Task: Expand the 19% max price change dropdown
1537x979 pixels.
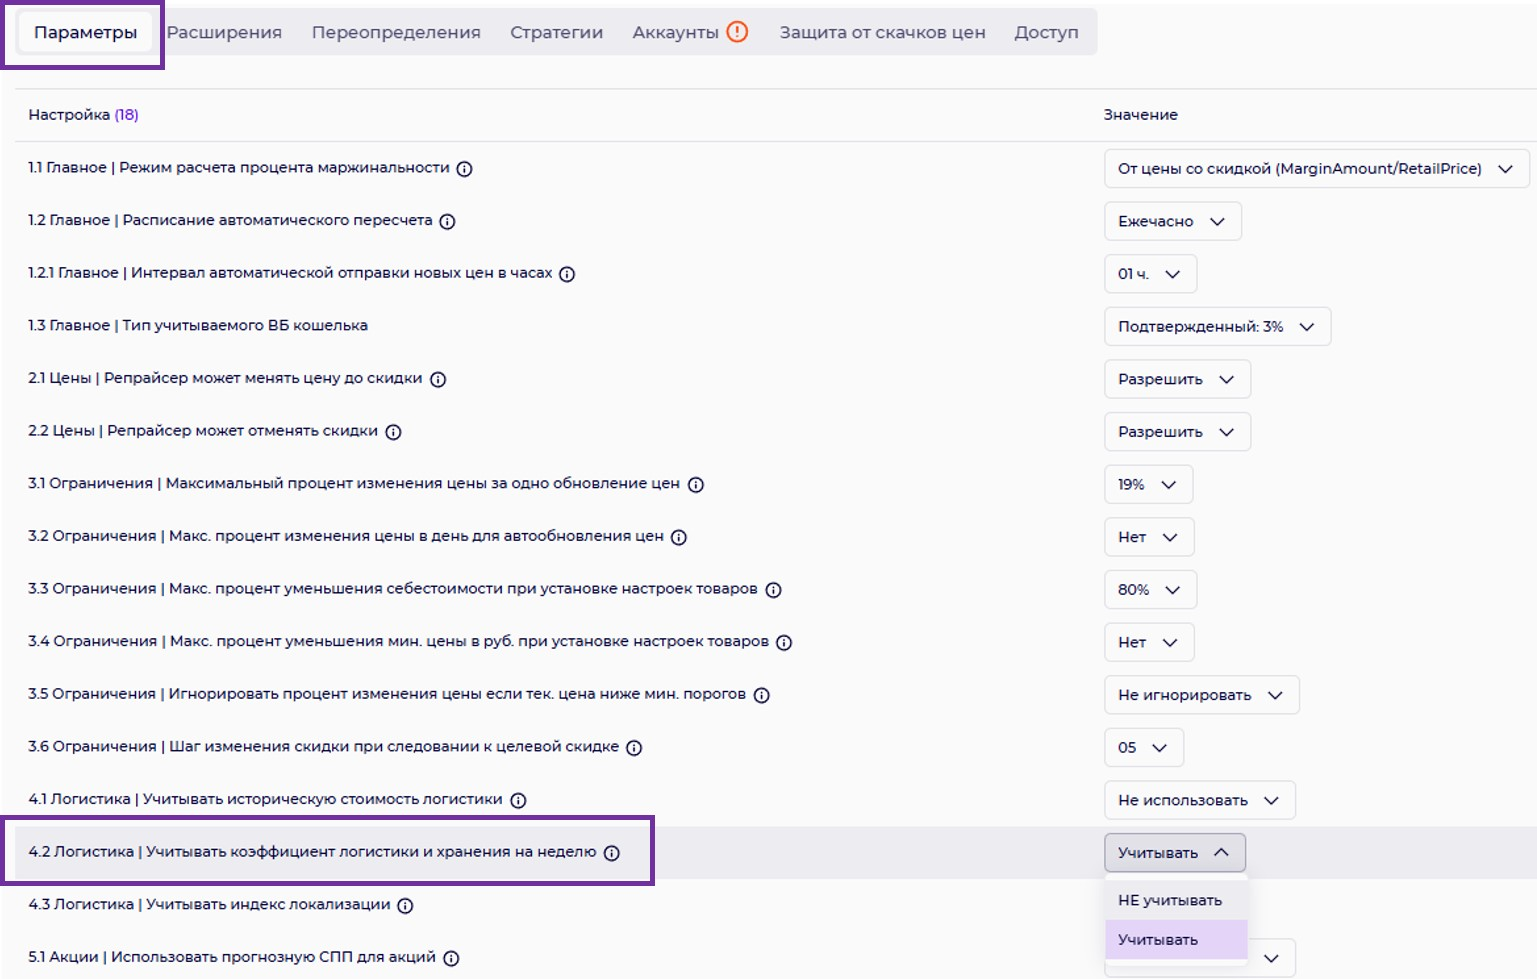Action: click(1147, 485)
